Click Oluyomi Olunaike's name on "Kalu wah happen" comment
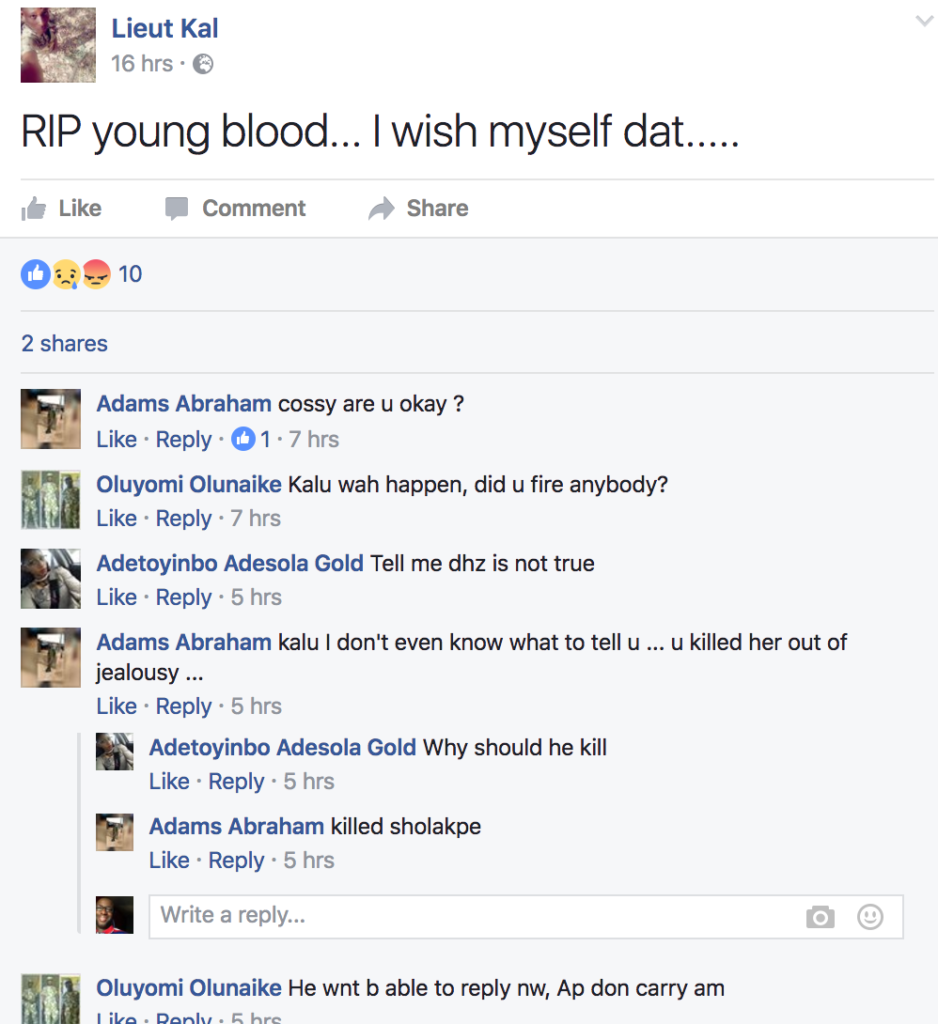The image size is (938, 1024). point(188,484)
